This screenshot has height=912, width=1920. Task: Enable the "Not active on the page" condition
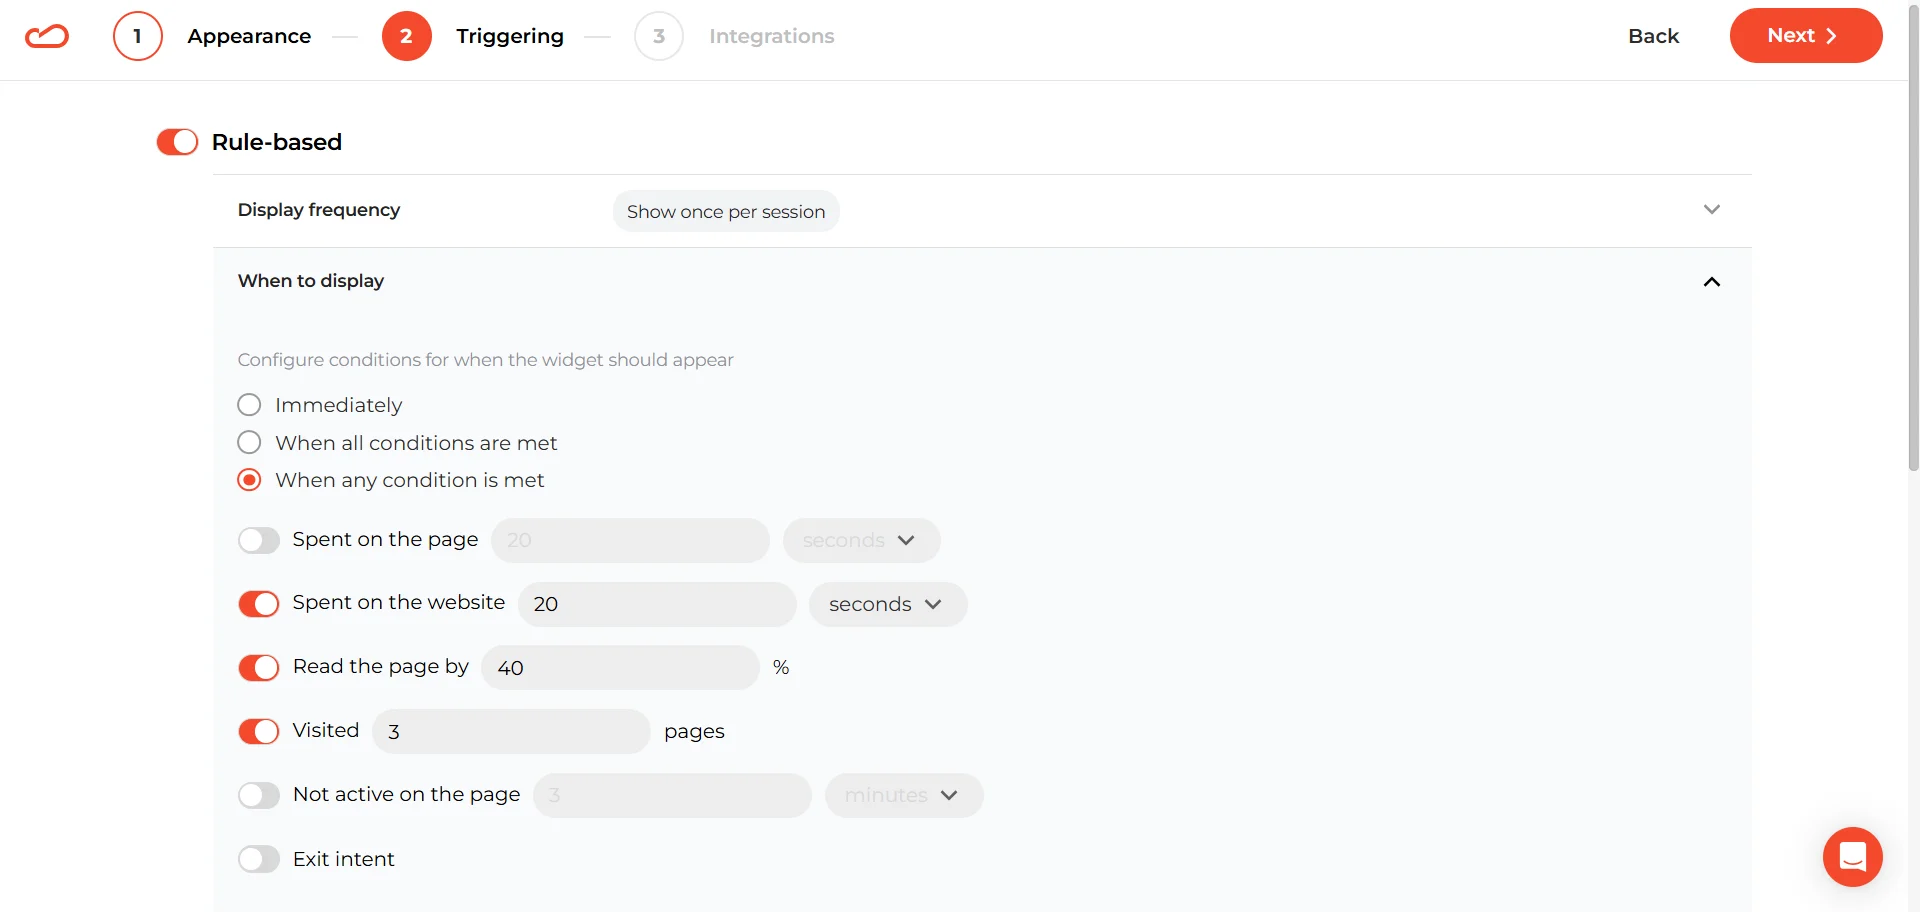(x=258, y=795)
